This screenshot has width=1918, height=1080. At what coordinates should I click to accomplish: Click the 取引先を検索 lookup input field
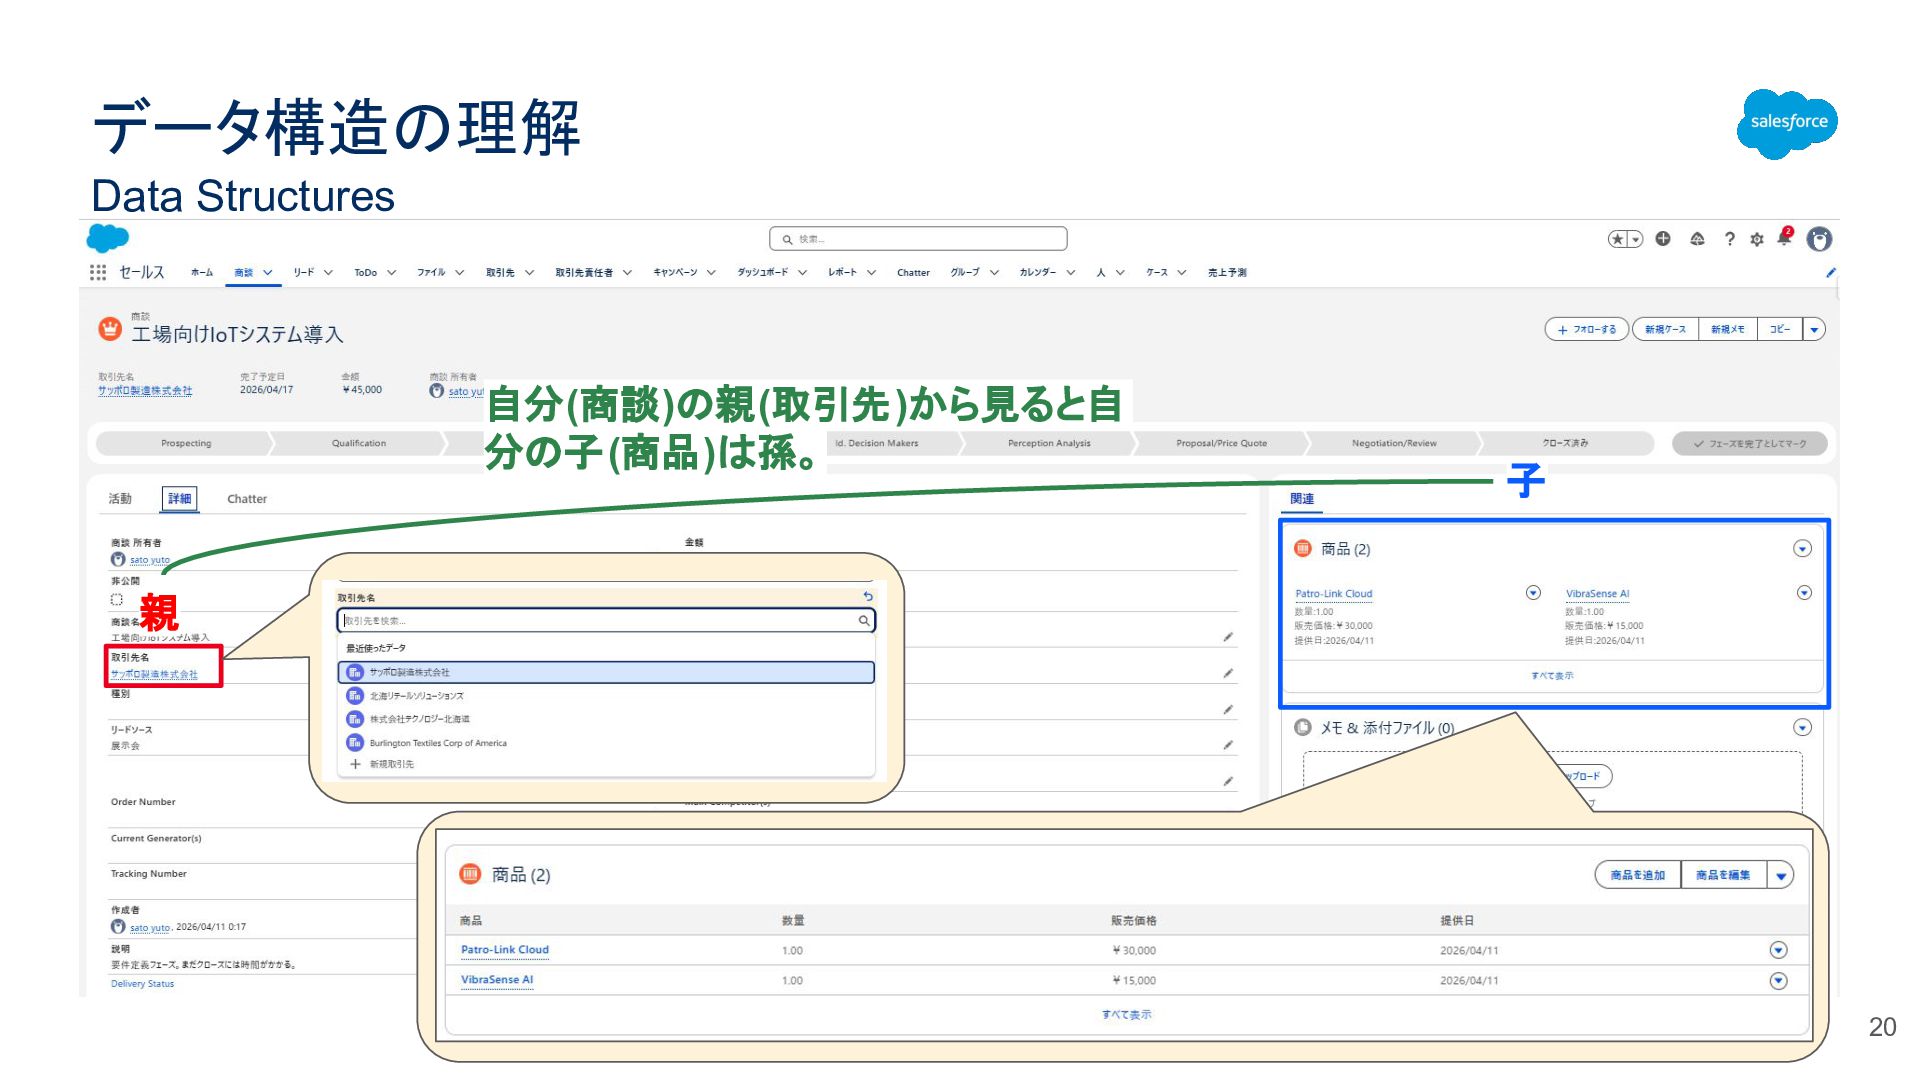click(x=606, y=621)
